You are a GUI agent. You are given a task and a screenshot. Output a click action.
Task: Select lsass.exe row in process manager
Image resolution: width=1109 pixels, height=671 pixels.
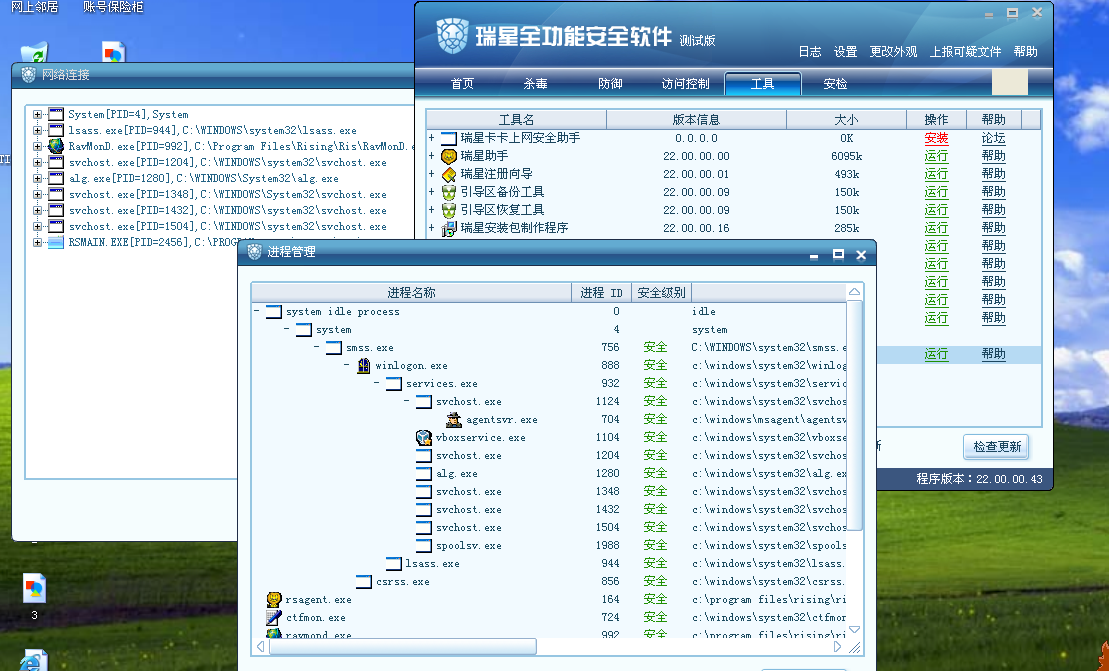549,564
